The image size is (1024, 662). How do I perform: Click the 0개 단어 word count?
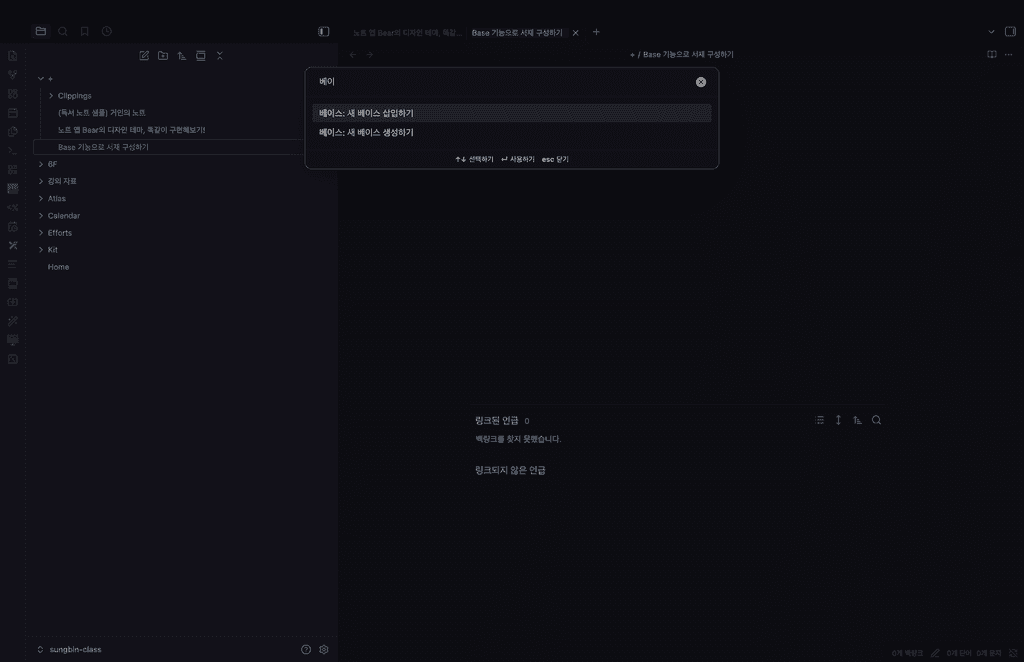(959, 654)
